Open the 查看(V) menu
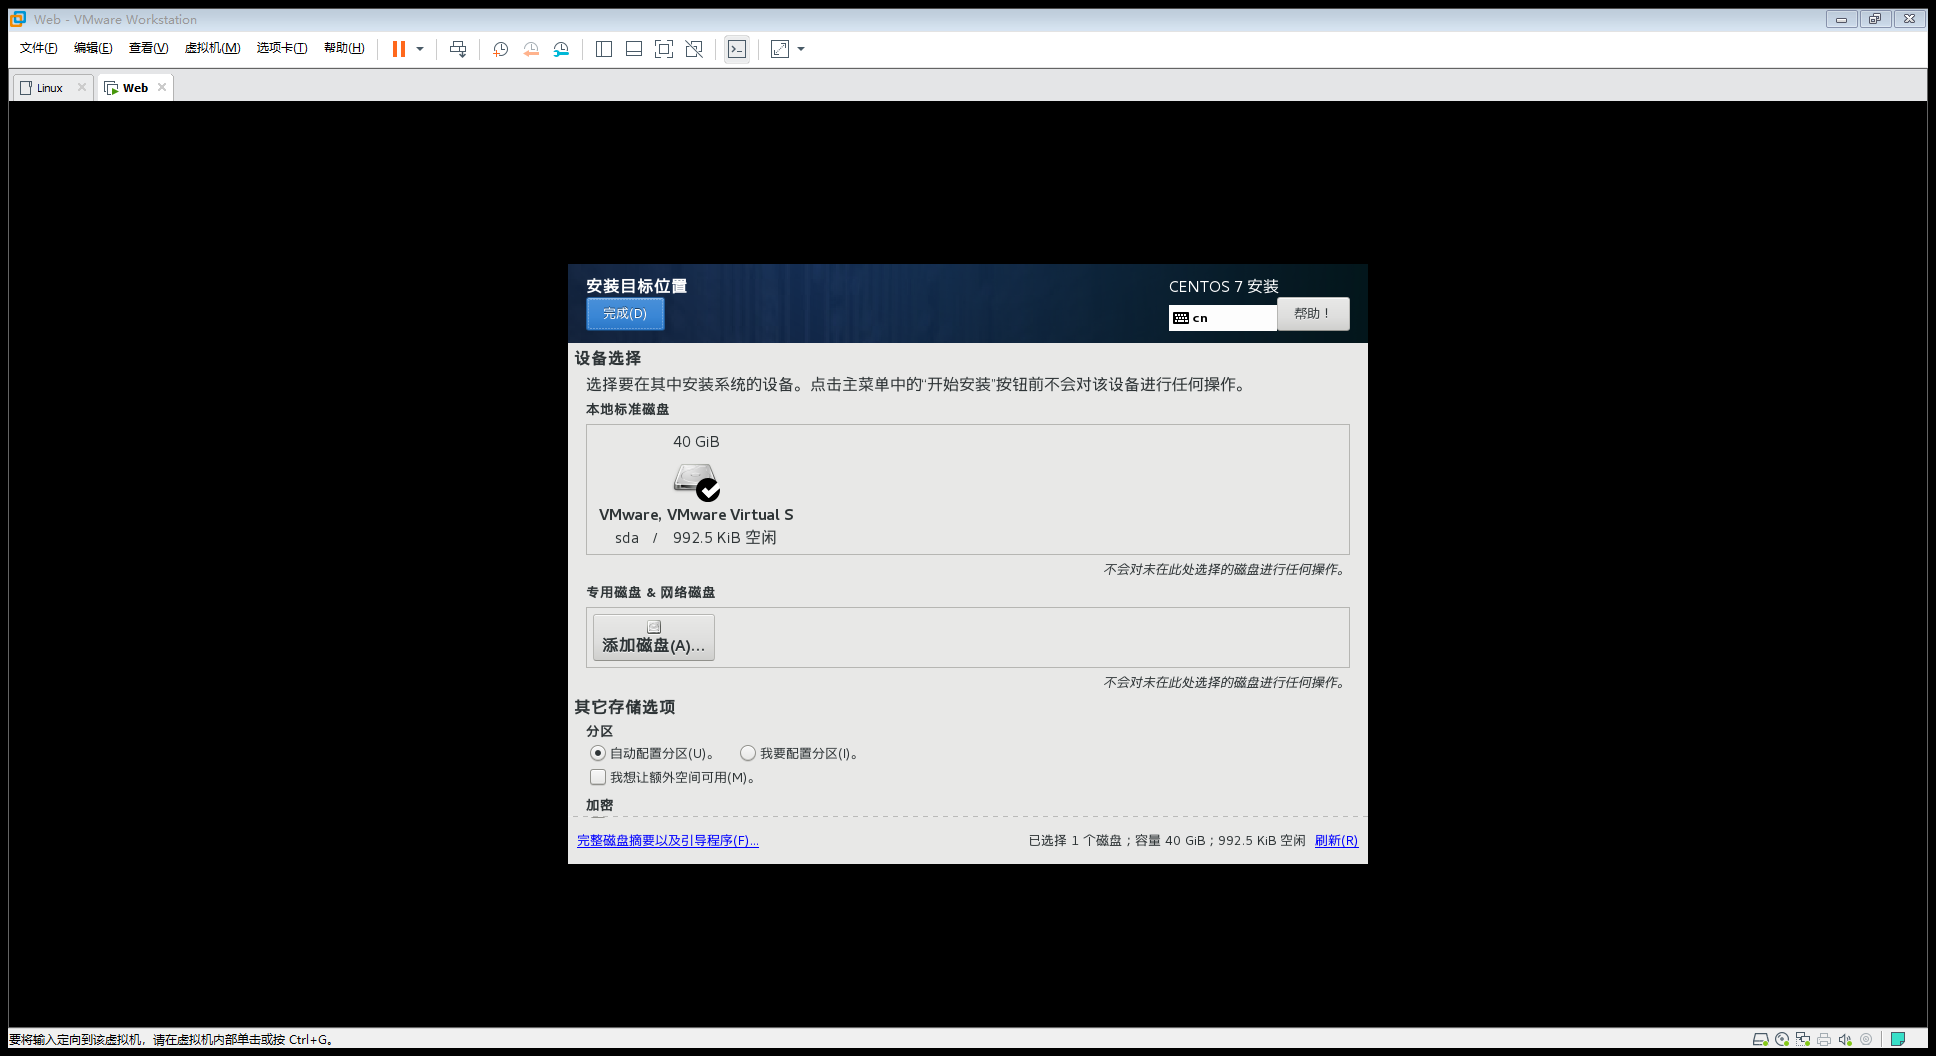This screenshot has height=1056, width=1936. (148, 48)
